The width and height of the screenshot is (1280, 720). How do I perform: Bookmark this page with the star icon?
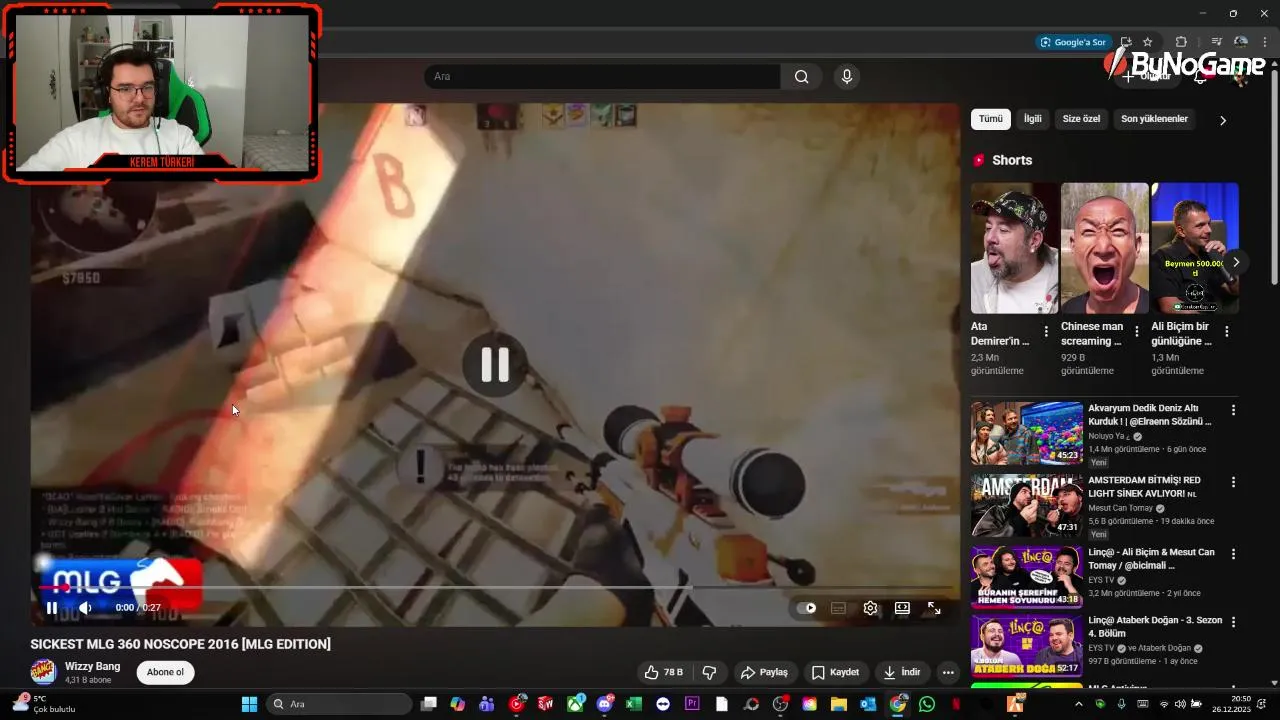tap(1148, 42)
